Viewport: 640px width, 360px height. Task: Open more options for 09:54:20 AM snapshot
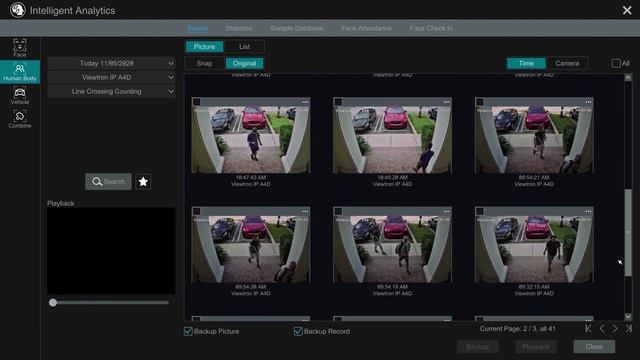(305, 211)
